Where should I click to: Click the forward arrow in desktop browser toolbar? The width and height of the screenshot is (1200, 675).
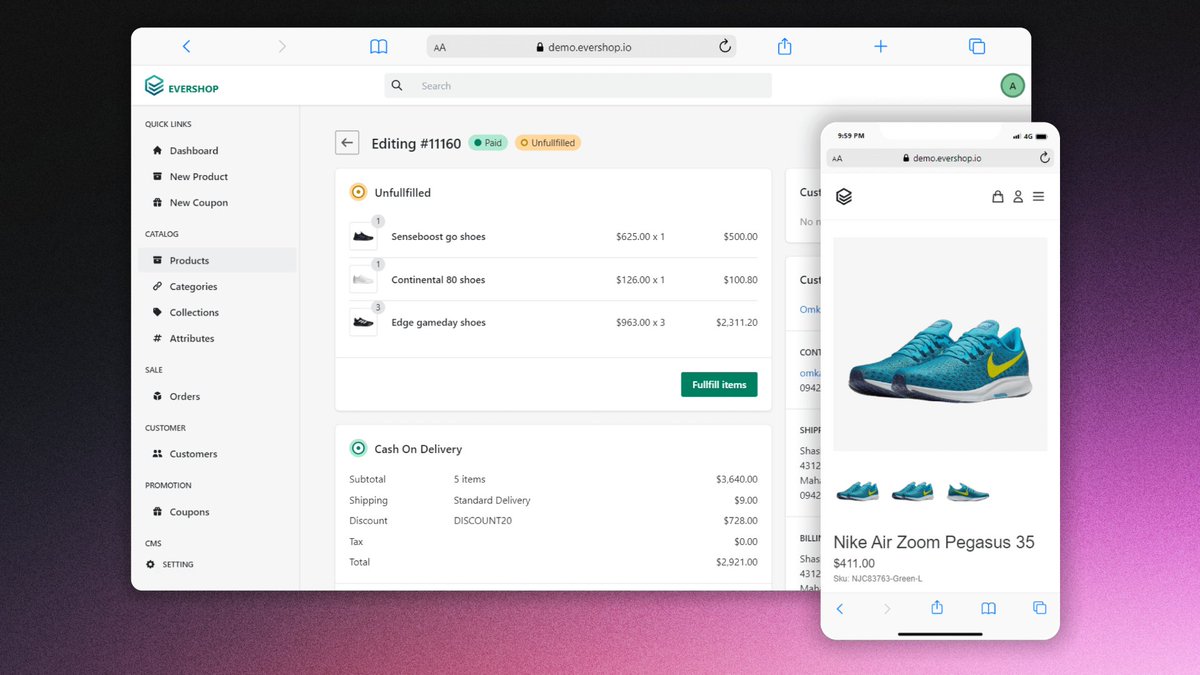282,46
